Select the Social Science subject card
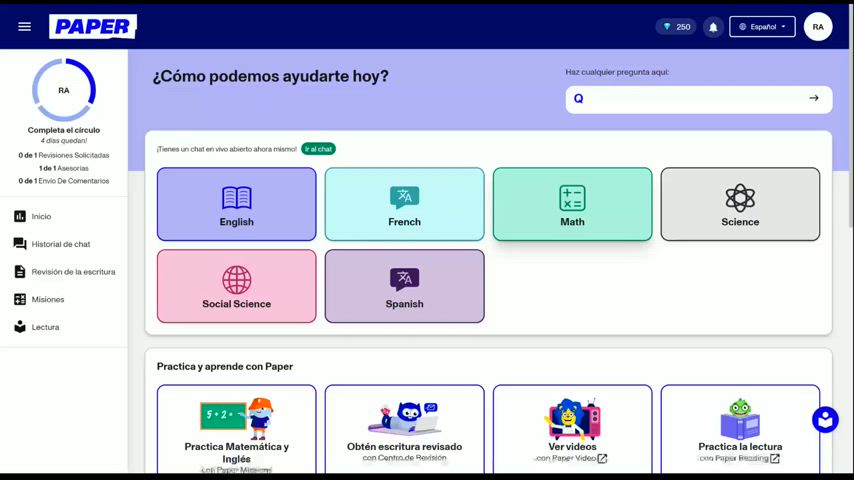This screenshot has width=854, height=480. click(236, 286)
